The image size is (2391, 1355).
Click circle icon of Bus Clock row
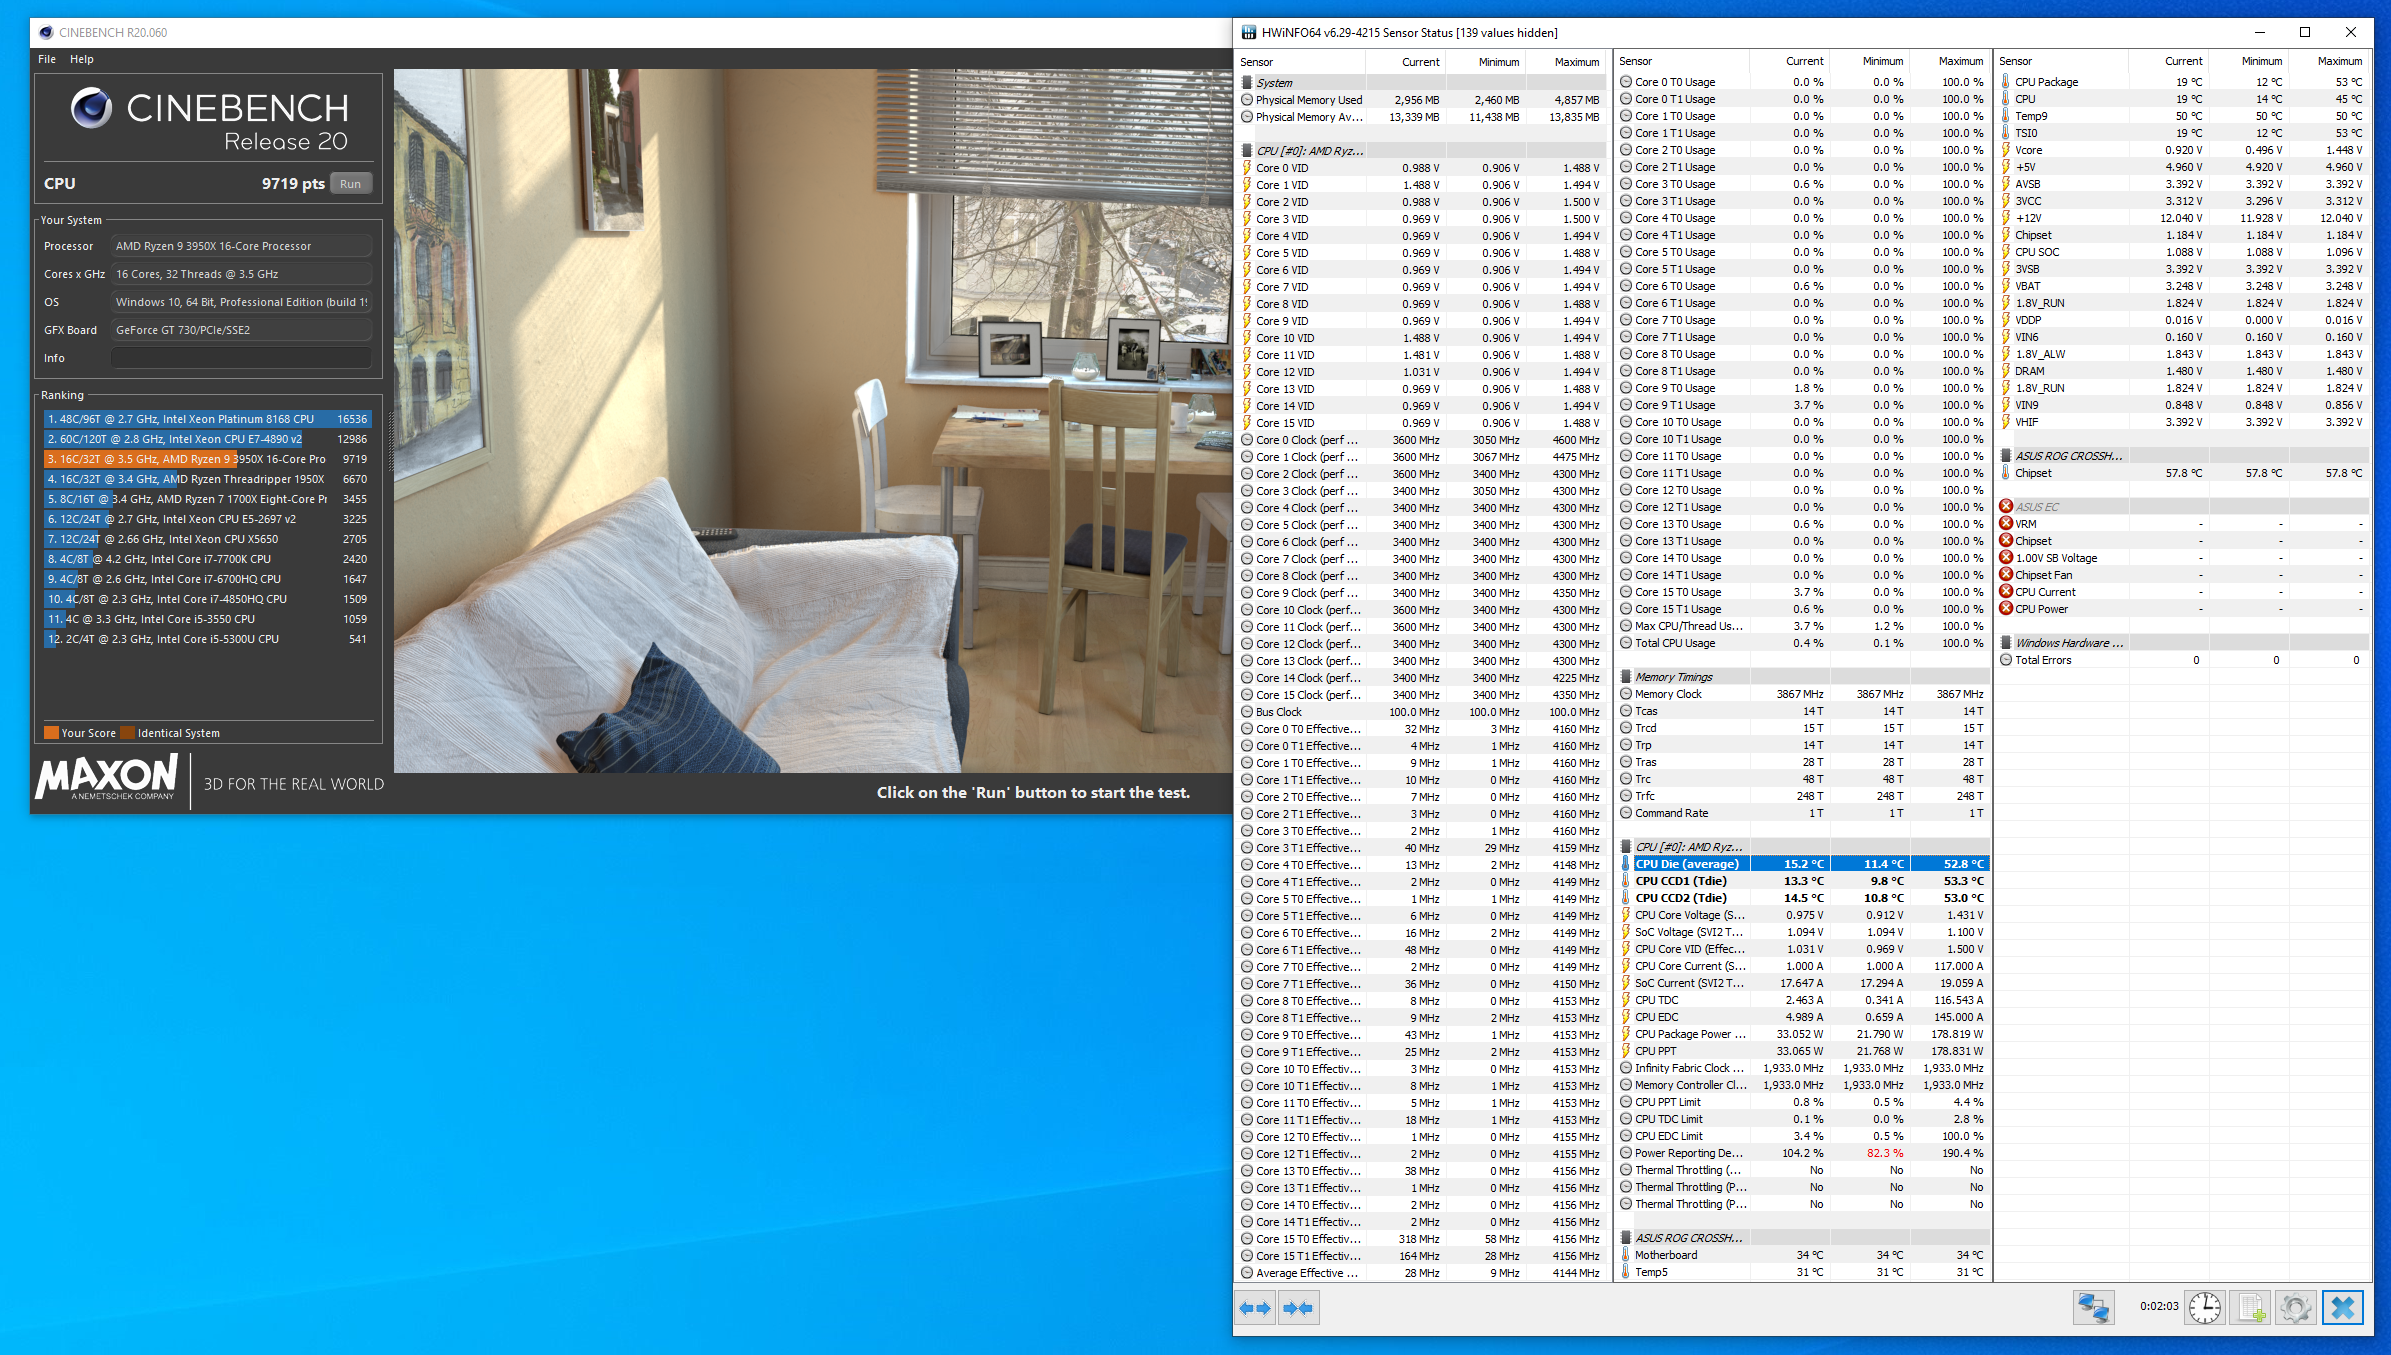click(1247, 712)
